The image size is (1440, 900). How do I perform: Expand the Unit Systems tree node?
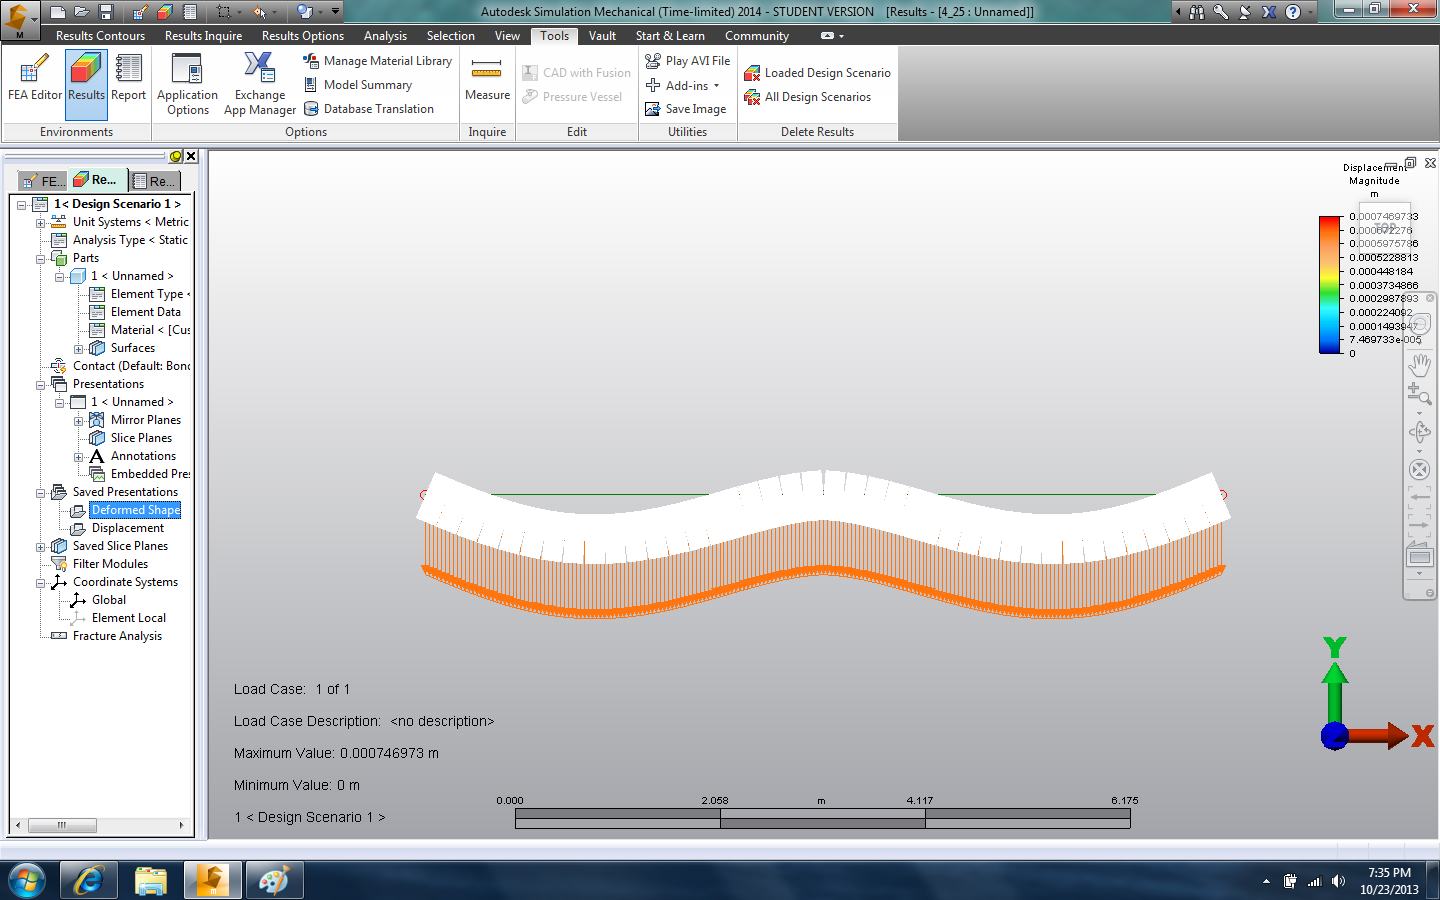40,223
